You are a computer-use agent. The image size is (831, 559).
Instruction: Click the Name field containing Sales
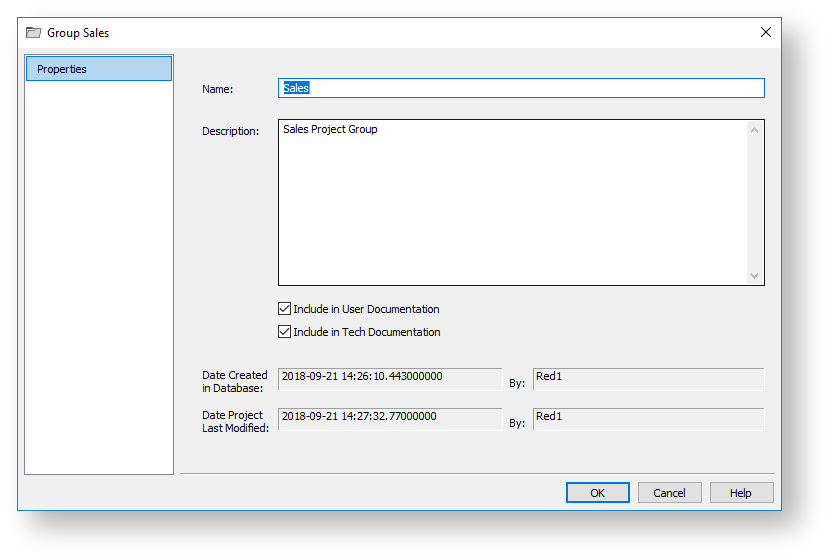tap(520, 88)
